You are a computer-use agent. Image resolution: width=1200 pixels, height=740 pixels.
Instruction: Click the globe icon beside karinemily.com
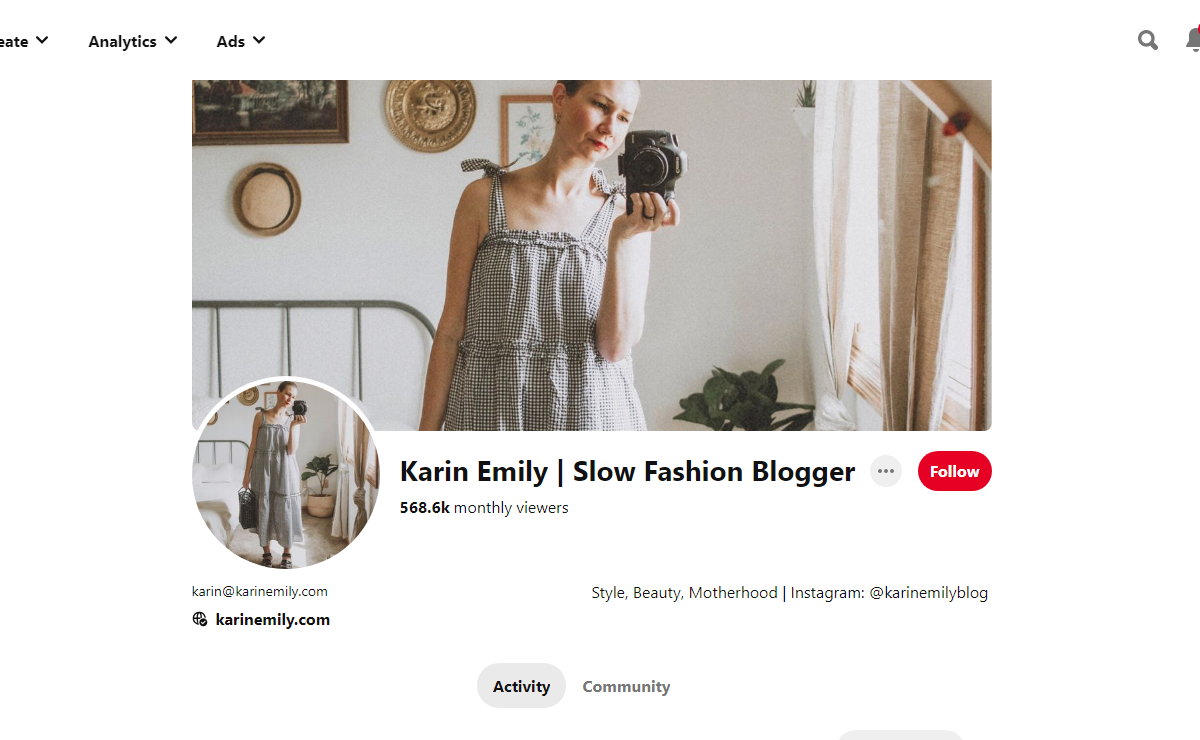[200, 620]
